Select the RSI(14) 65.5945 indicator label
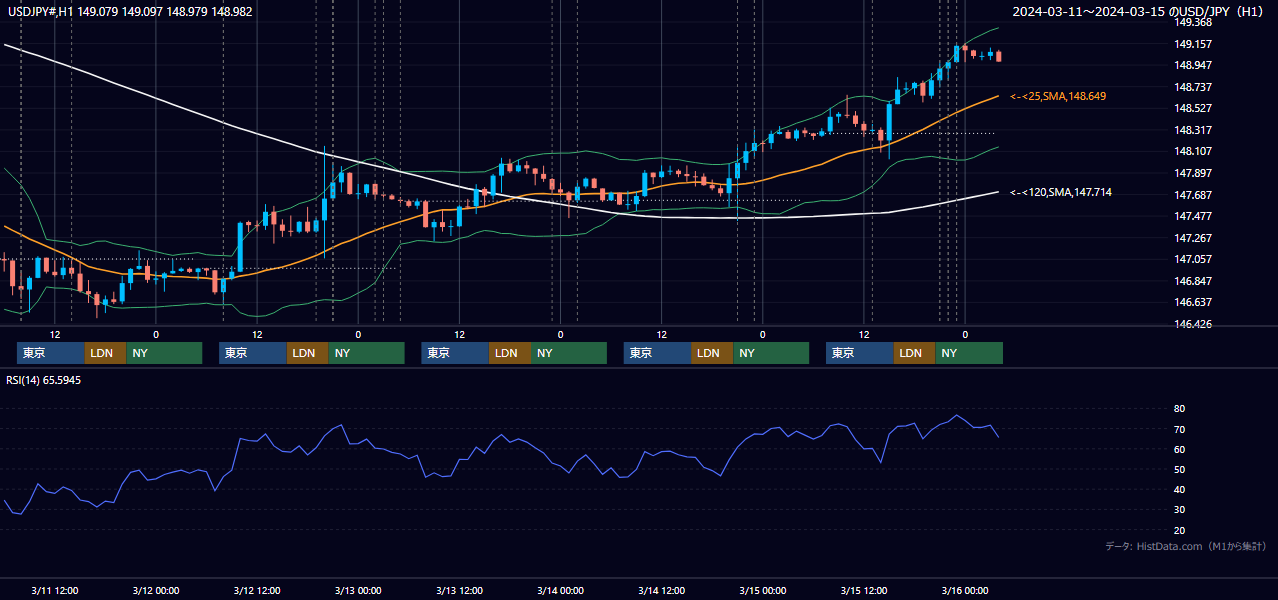Screen dimensions: 1278x600 click(44, 380)
